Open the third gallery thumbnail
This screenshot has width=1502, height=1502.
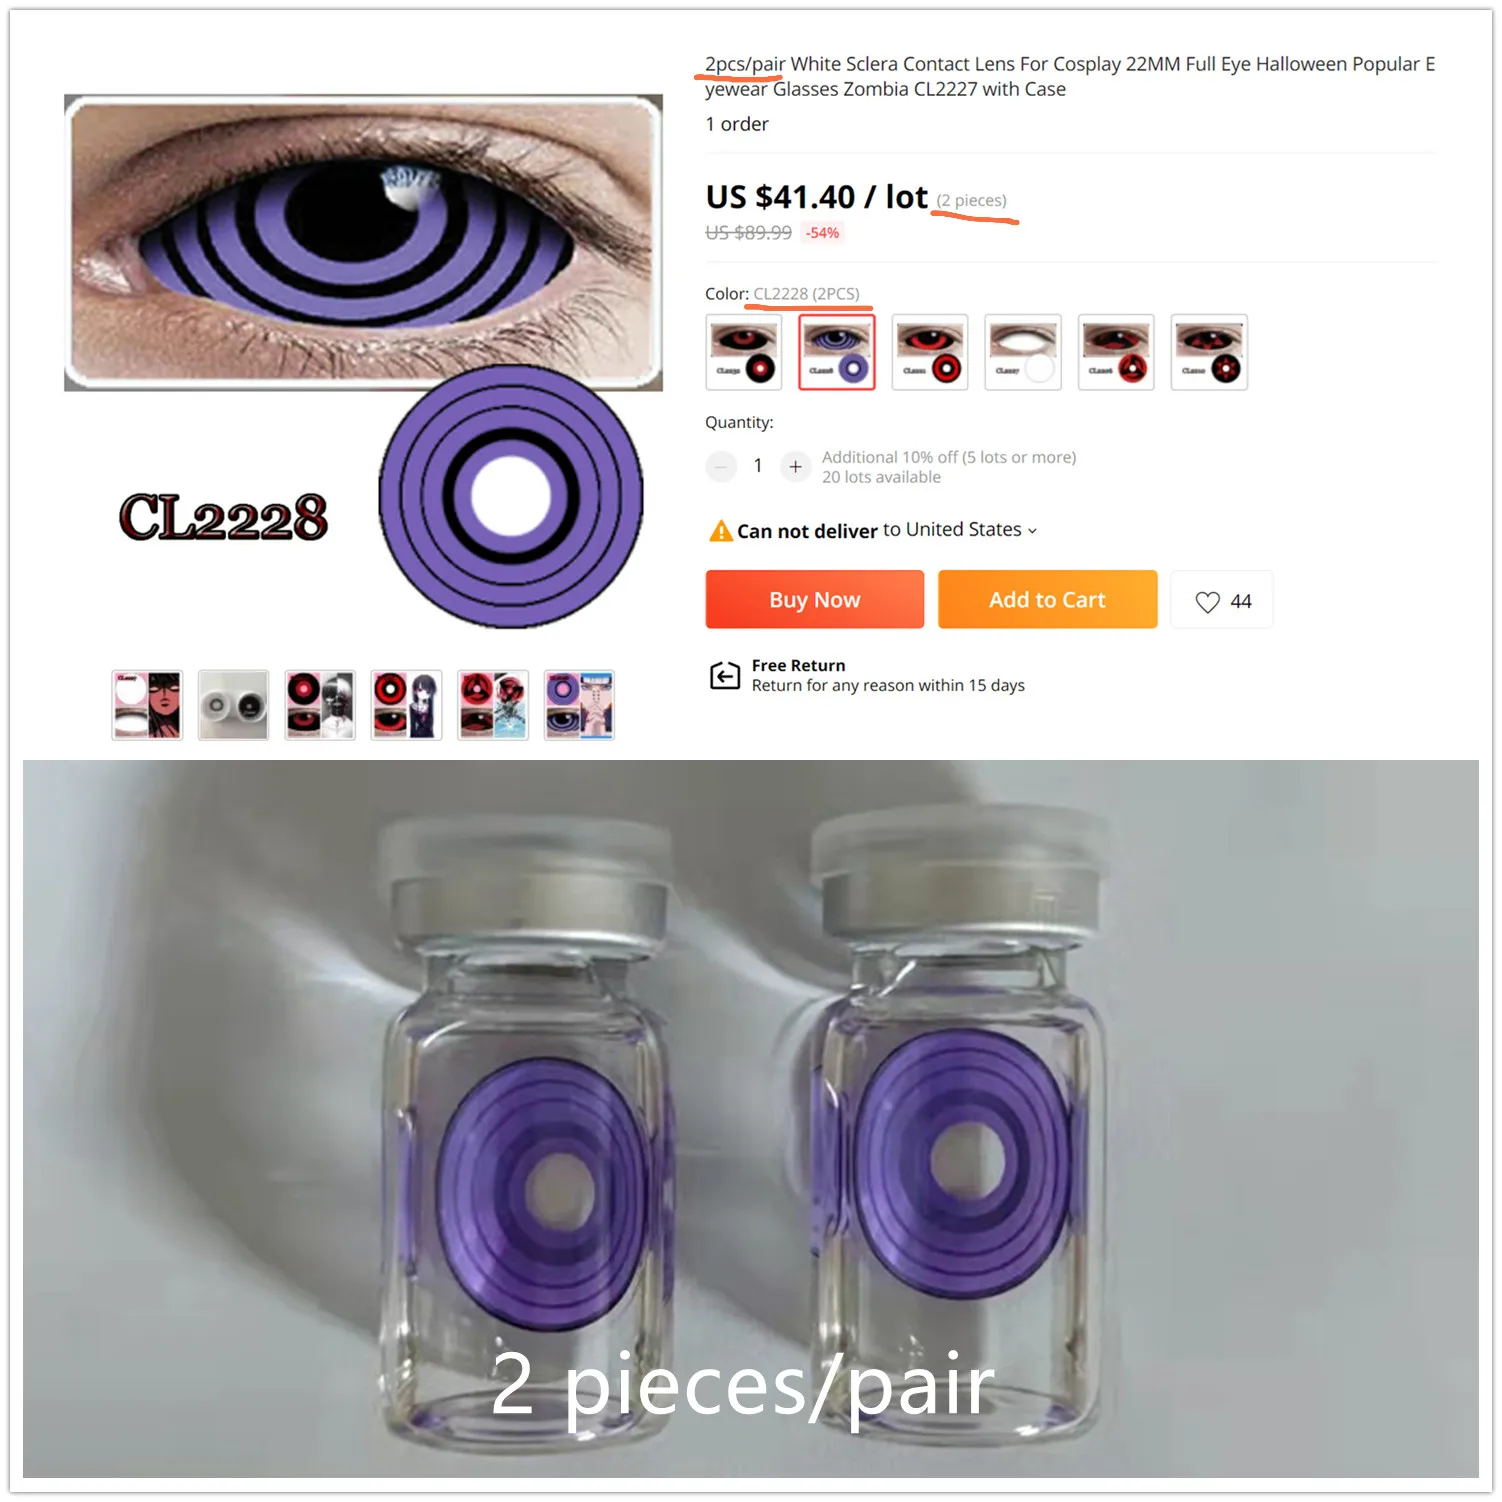320,705
